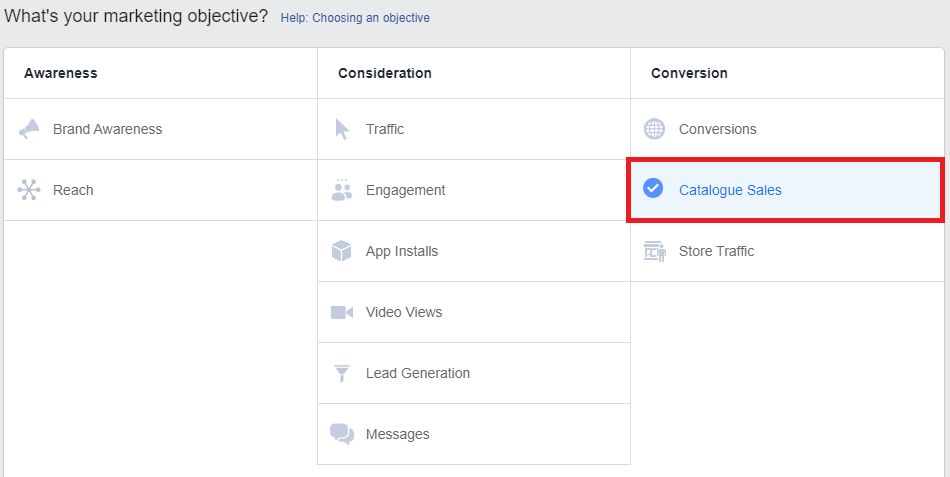Click the Store Traffic shop icon
The height and width of the screenshot is (477, 950).
[655, 251]
